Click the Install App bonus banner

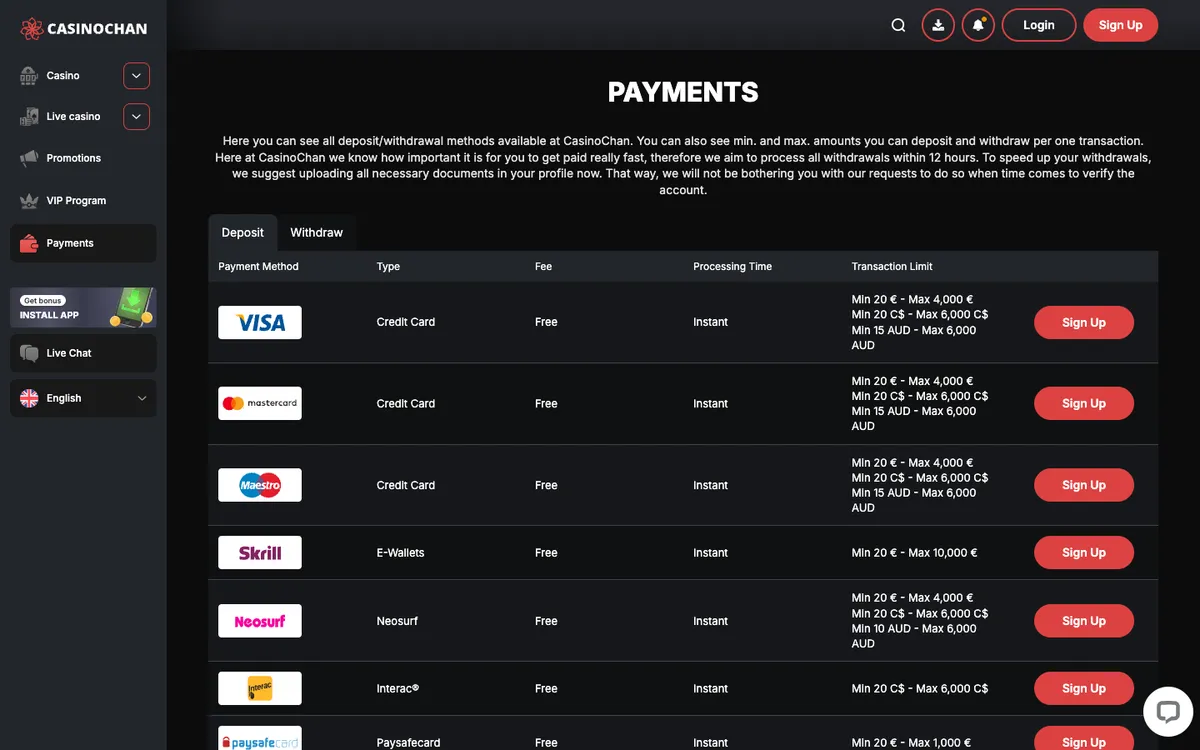coord(83,308)
